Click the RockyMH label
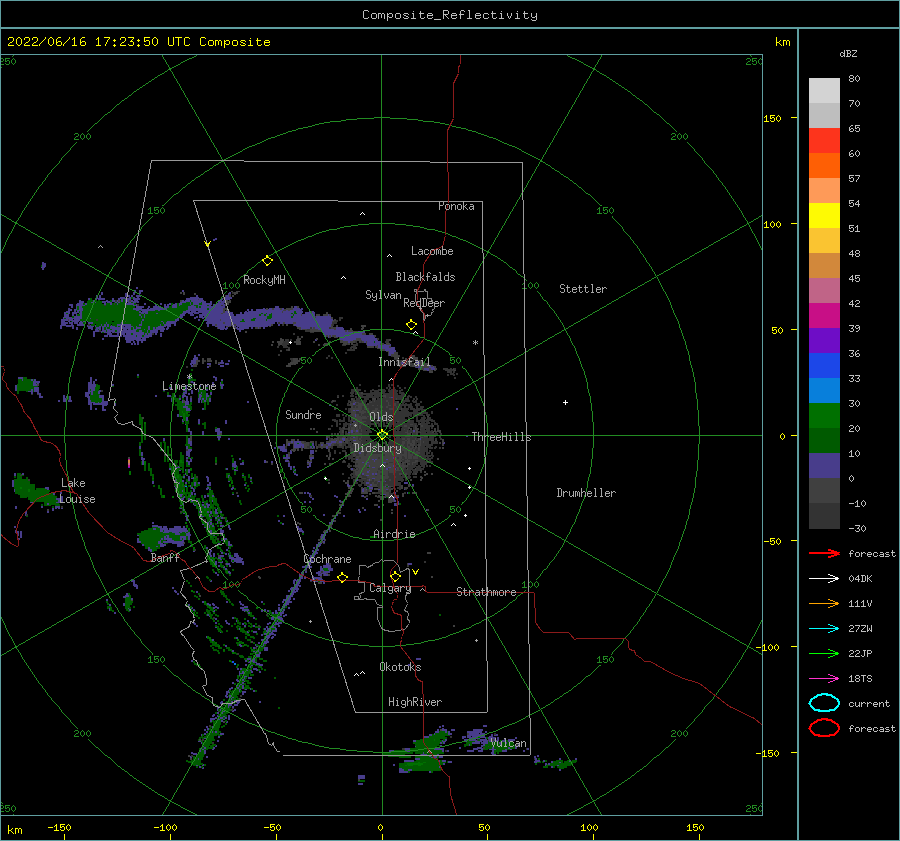This screenshot has height=841, width=900. click(x=264, y=280)
